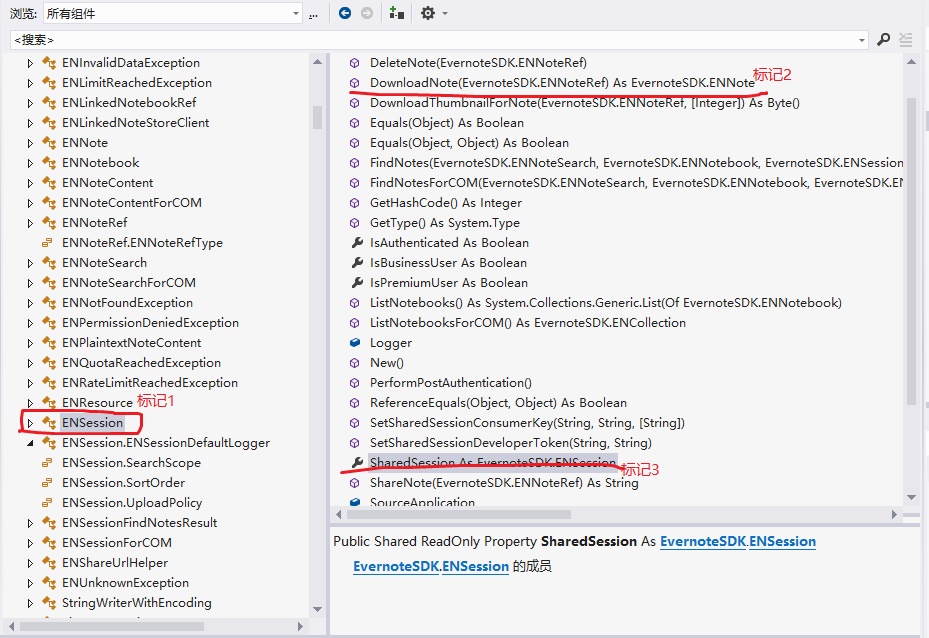Click the IsAuthenticated property wrench icon

[357, 243]
